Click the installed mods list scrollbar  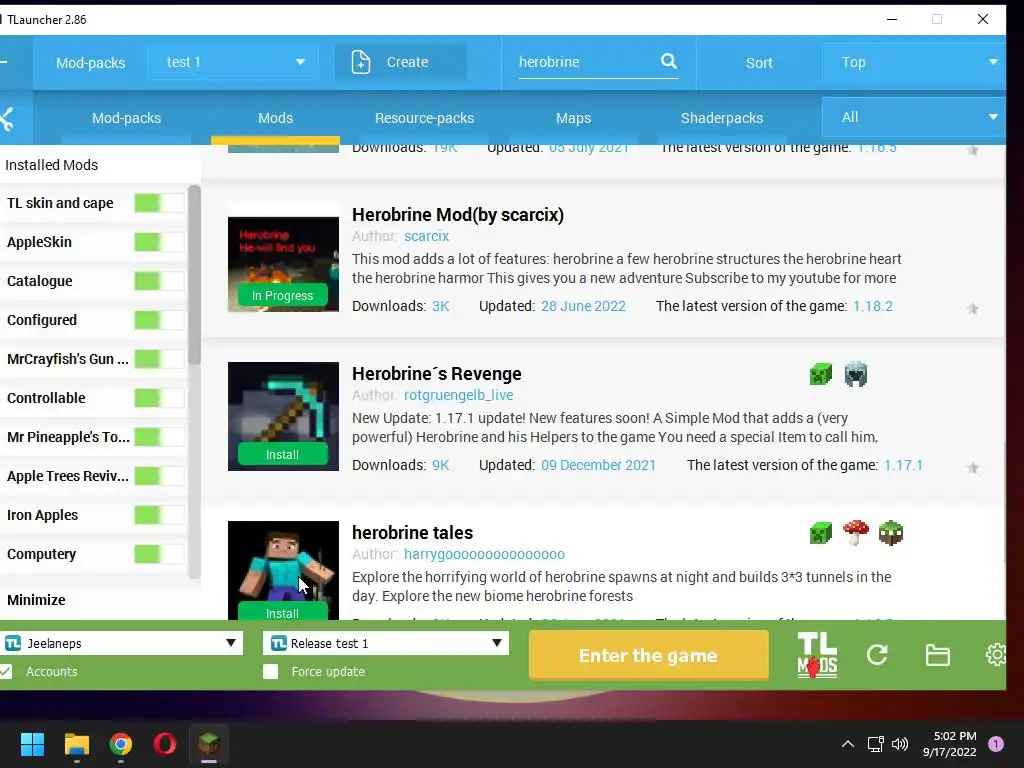[x=194, y=274]
